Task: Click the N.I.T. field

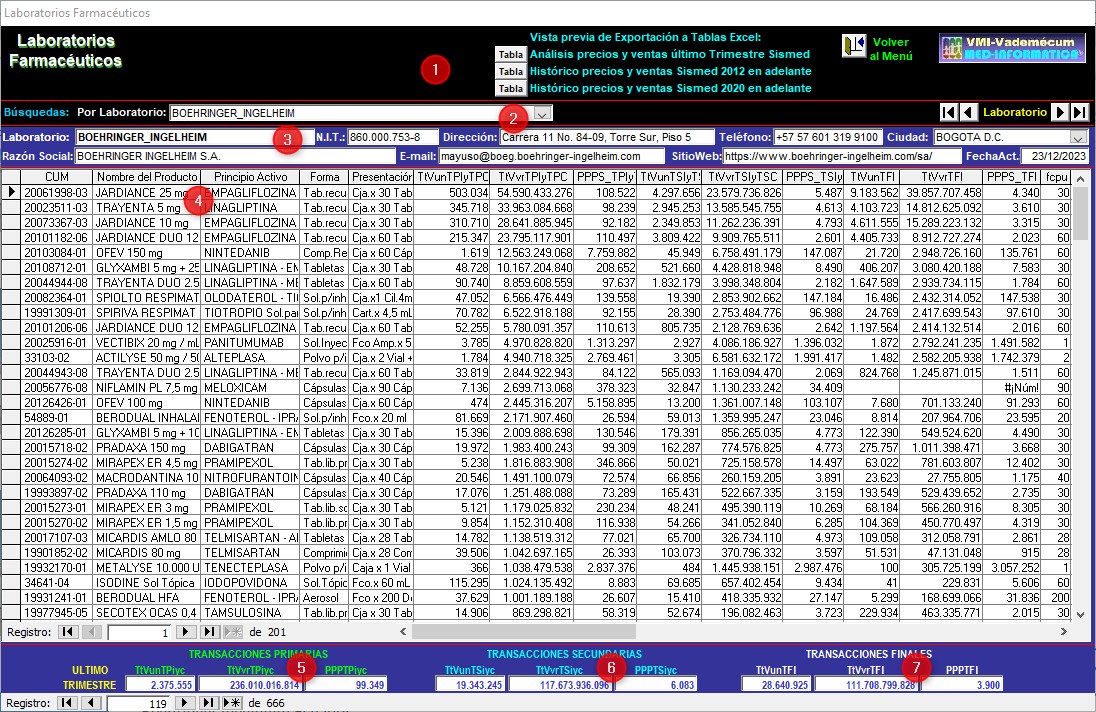Action: 393,138
